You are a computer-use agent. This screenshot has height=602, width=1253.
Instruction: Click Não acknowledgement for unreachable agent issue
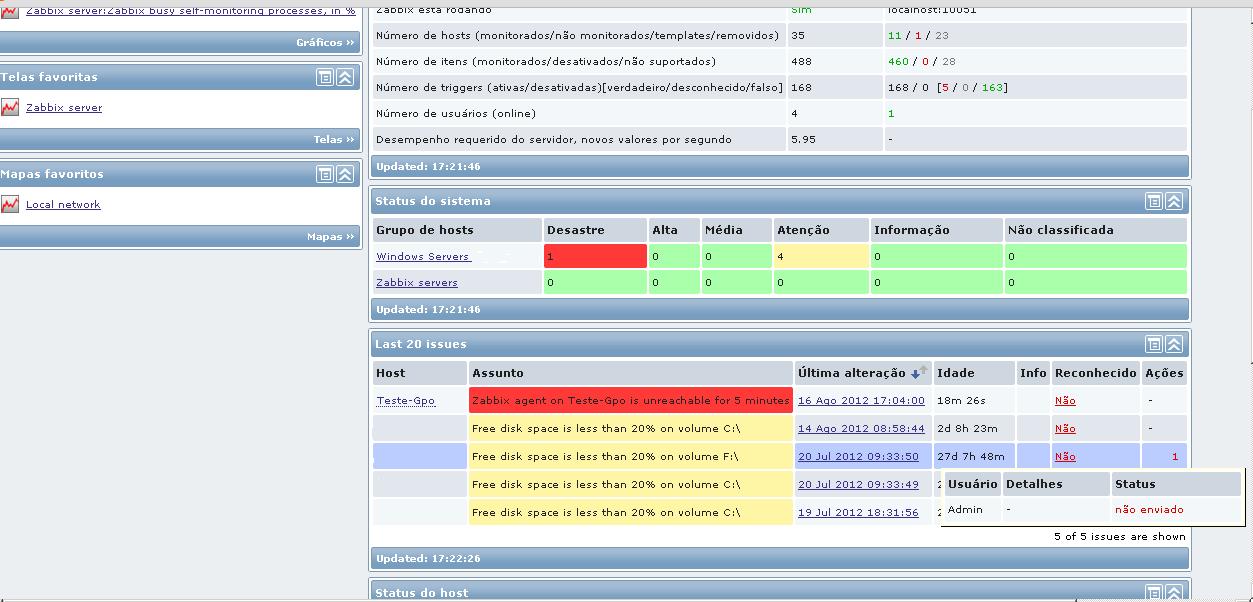[1065, 400]
